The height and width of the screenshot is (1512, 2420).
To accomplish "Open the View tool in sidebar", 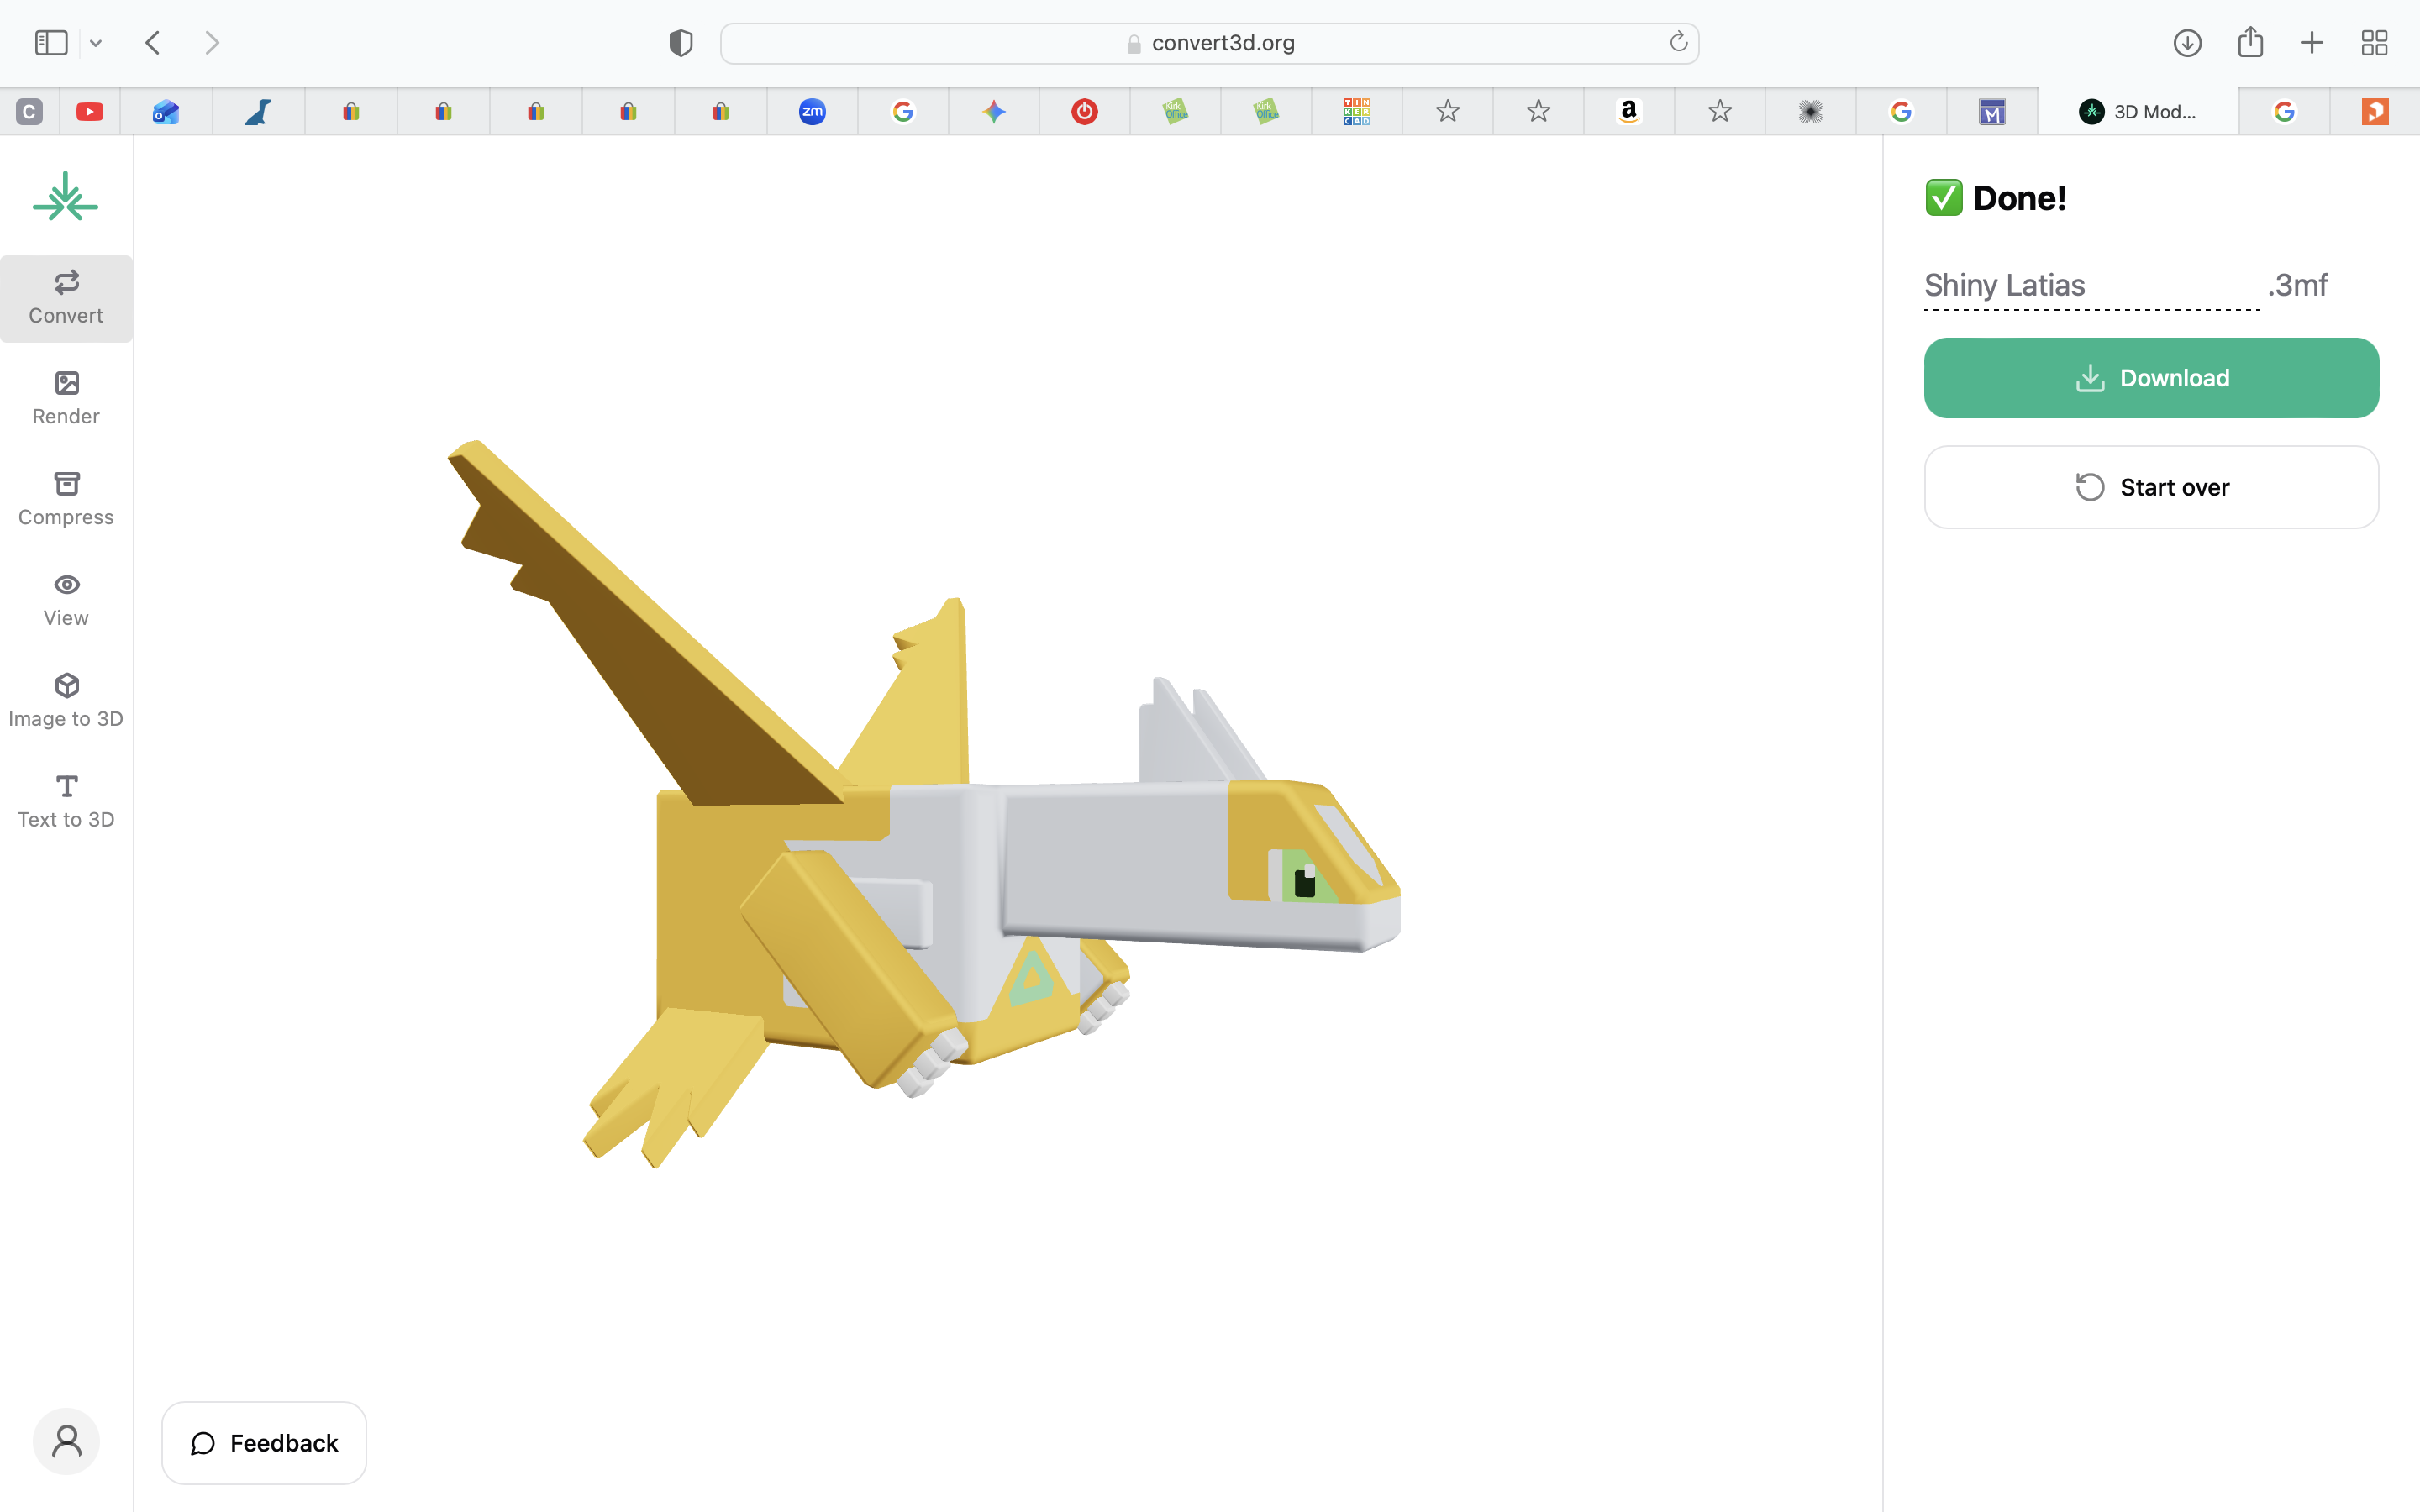I will 66,600.
